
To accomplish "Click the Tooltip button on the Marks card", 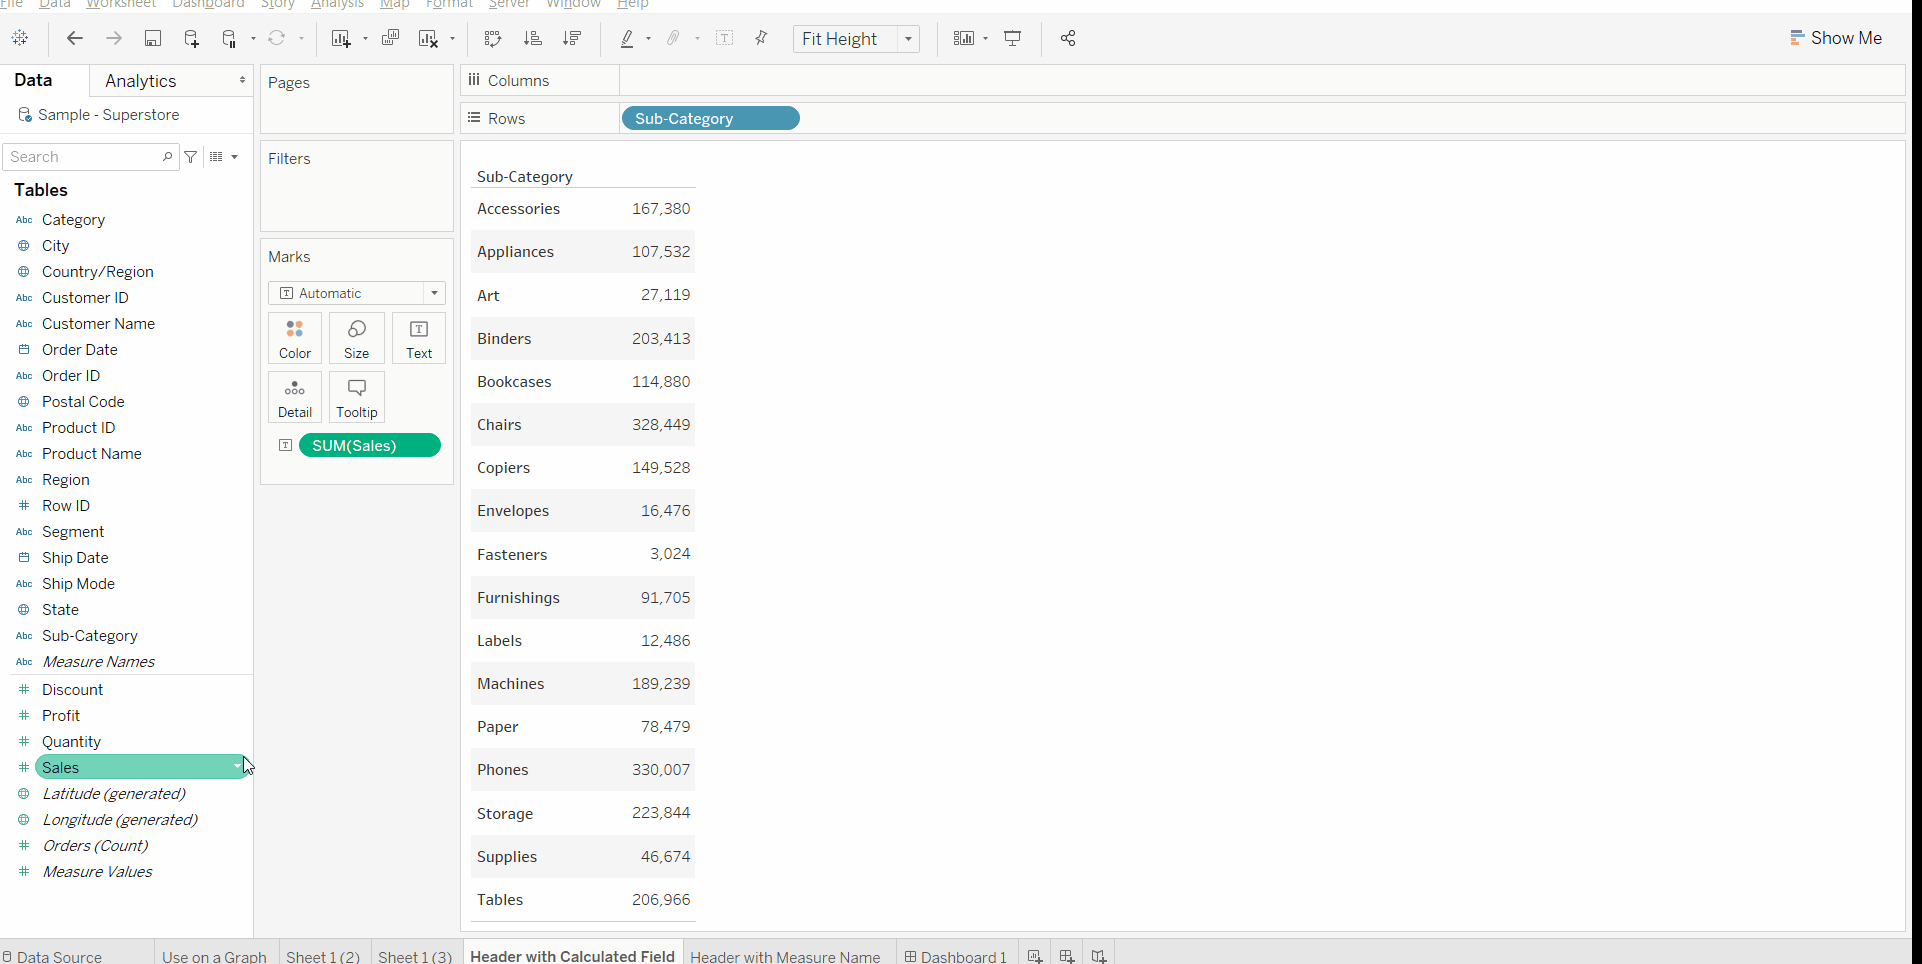I will pos(357,397).
